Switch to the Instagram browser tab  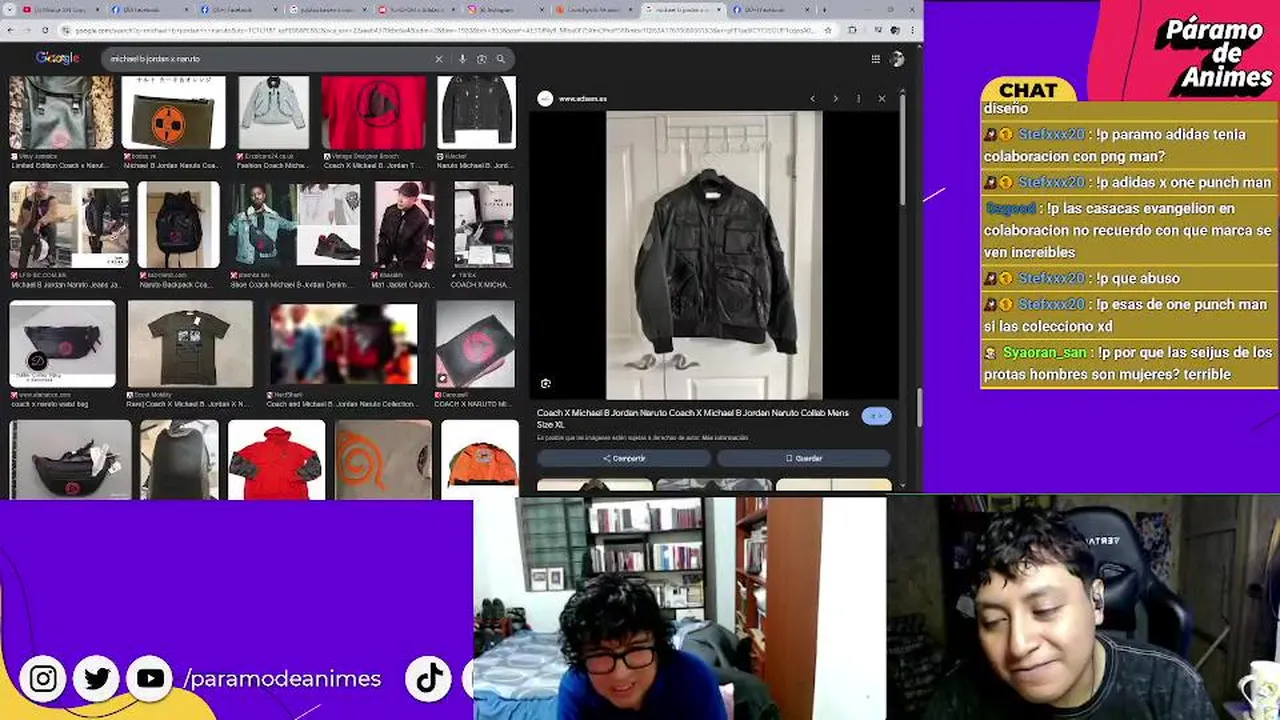pos(505,9)
